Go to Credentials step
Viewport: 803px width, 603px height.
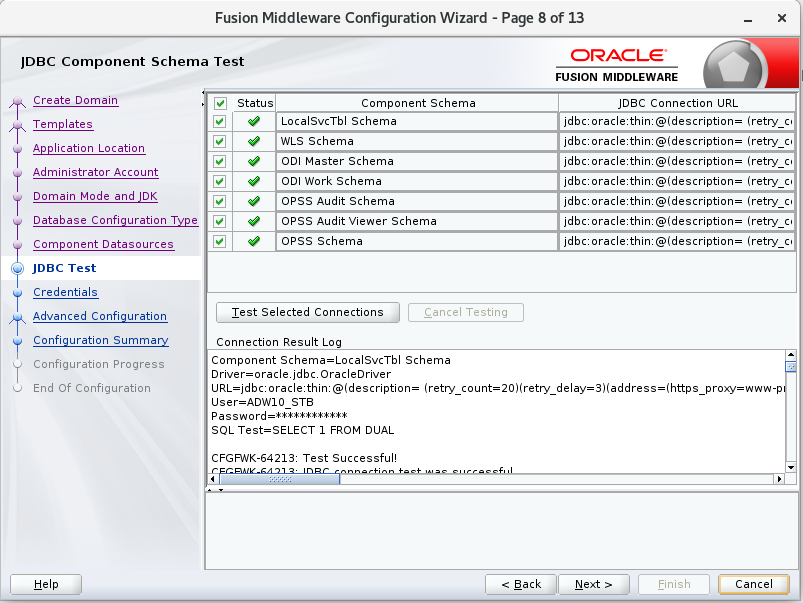pos(65,293)
